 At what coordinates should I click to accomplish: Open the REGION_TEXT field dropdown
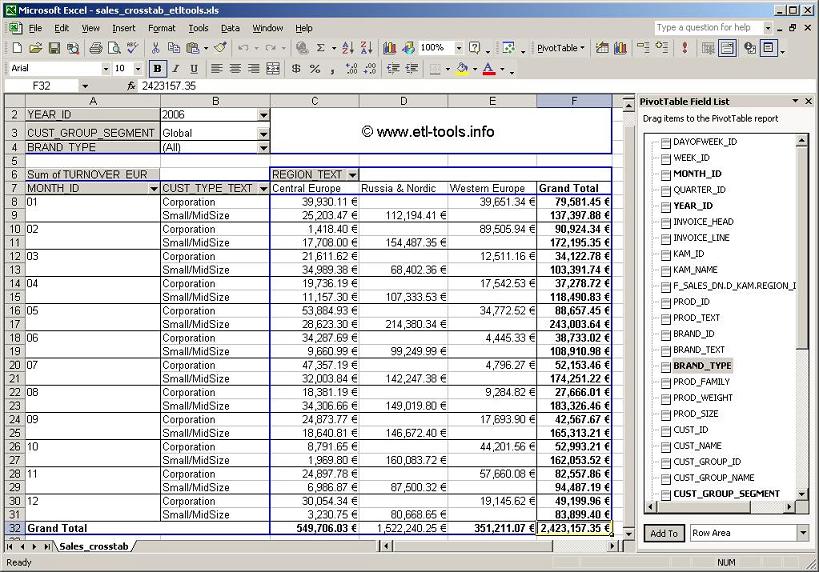click(353, 174)
